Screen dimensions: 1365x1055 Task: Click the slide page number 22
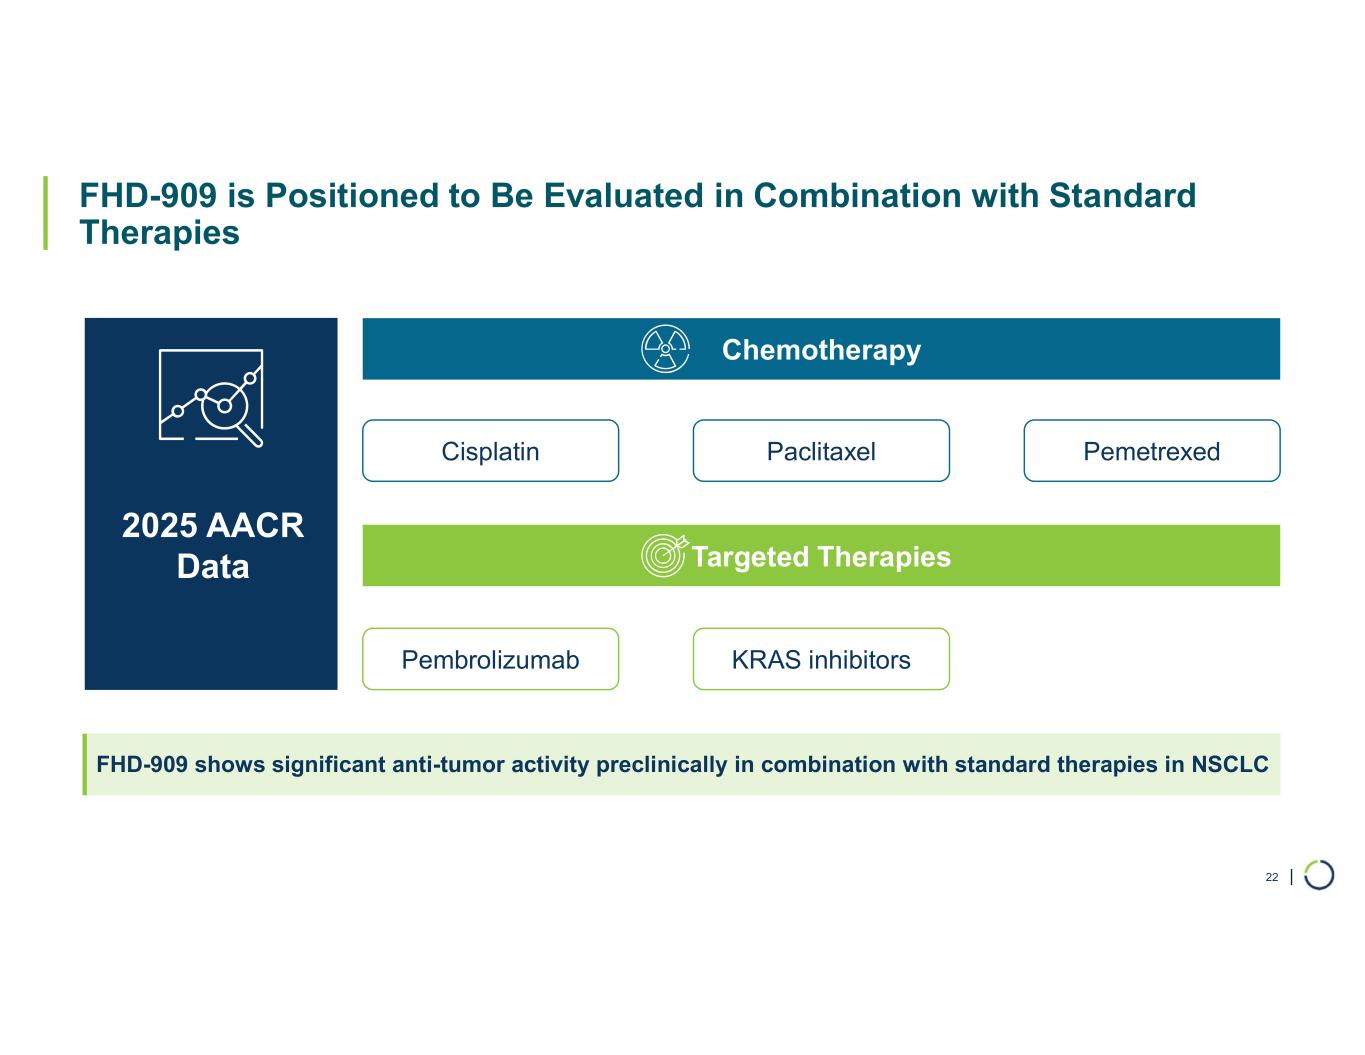click(1271, 877)
